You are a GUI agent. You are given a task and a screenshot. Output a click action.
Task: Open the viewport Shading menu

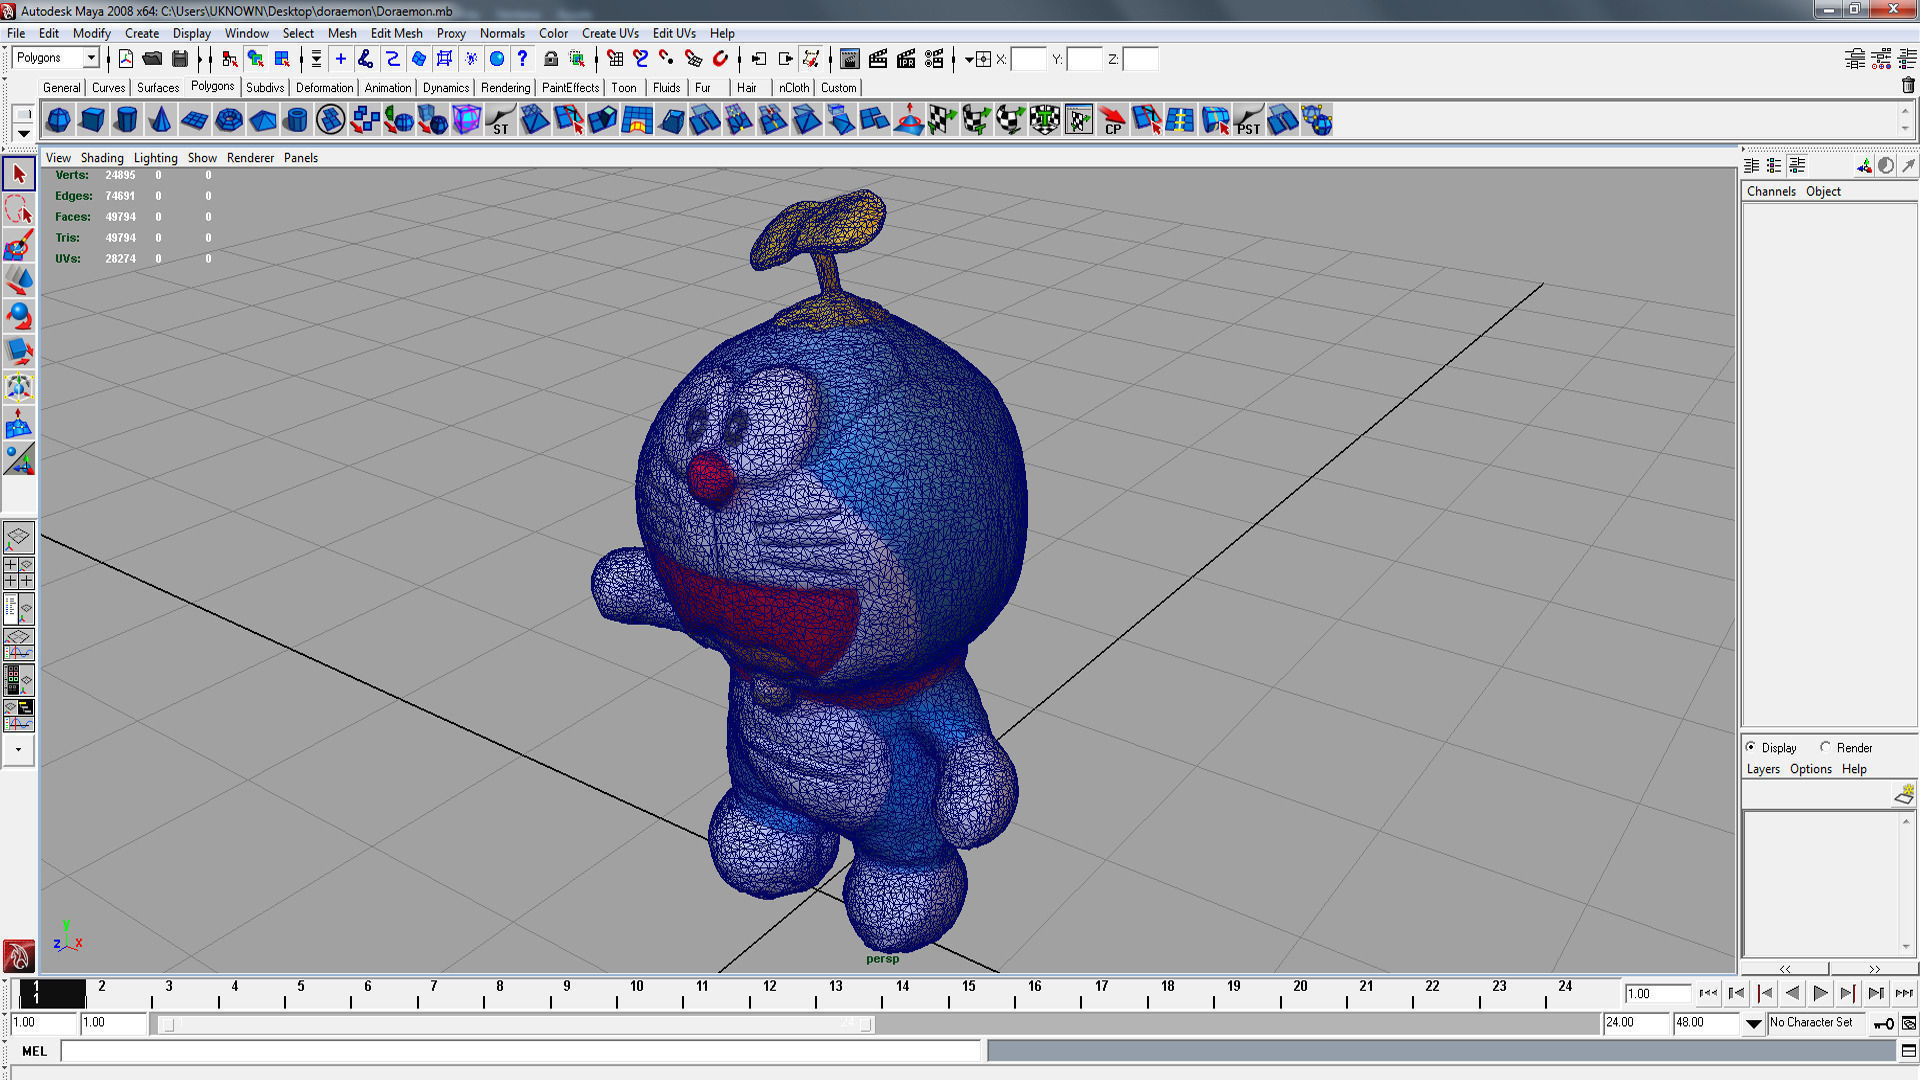(102, 158)
